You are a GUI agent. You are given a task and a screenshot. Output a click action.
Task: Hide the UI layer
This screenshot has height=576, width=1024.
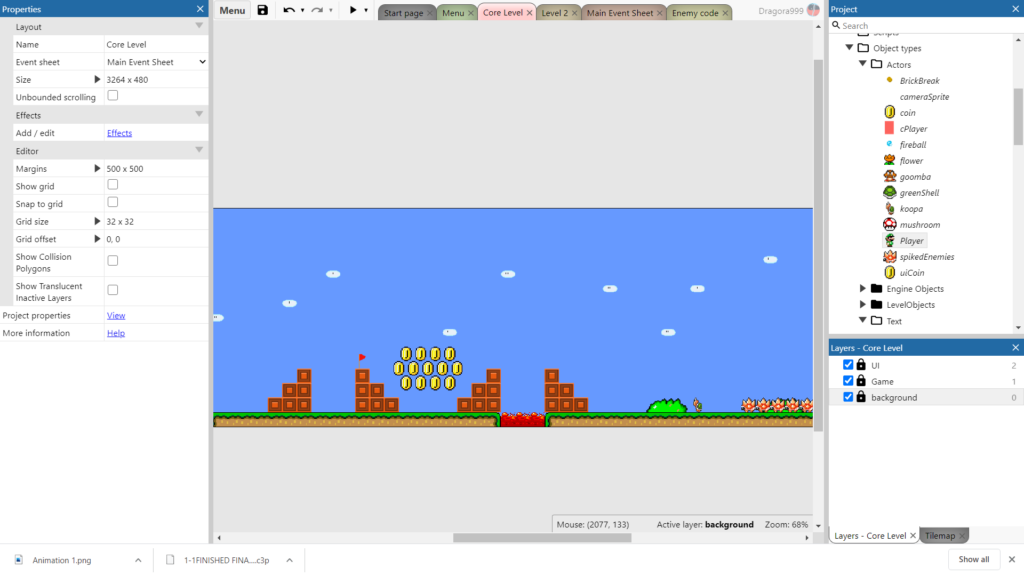coord(848,365)
